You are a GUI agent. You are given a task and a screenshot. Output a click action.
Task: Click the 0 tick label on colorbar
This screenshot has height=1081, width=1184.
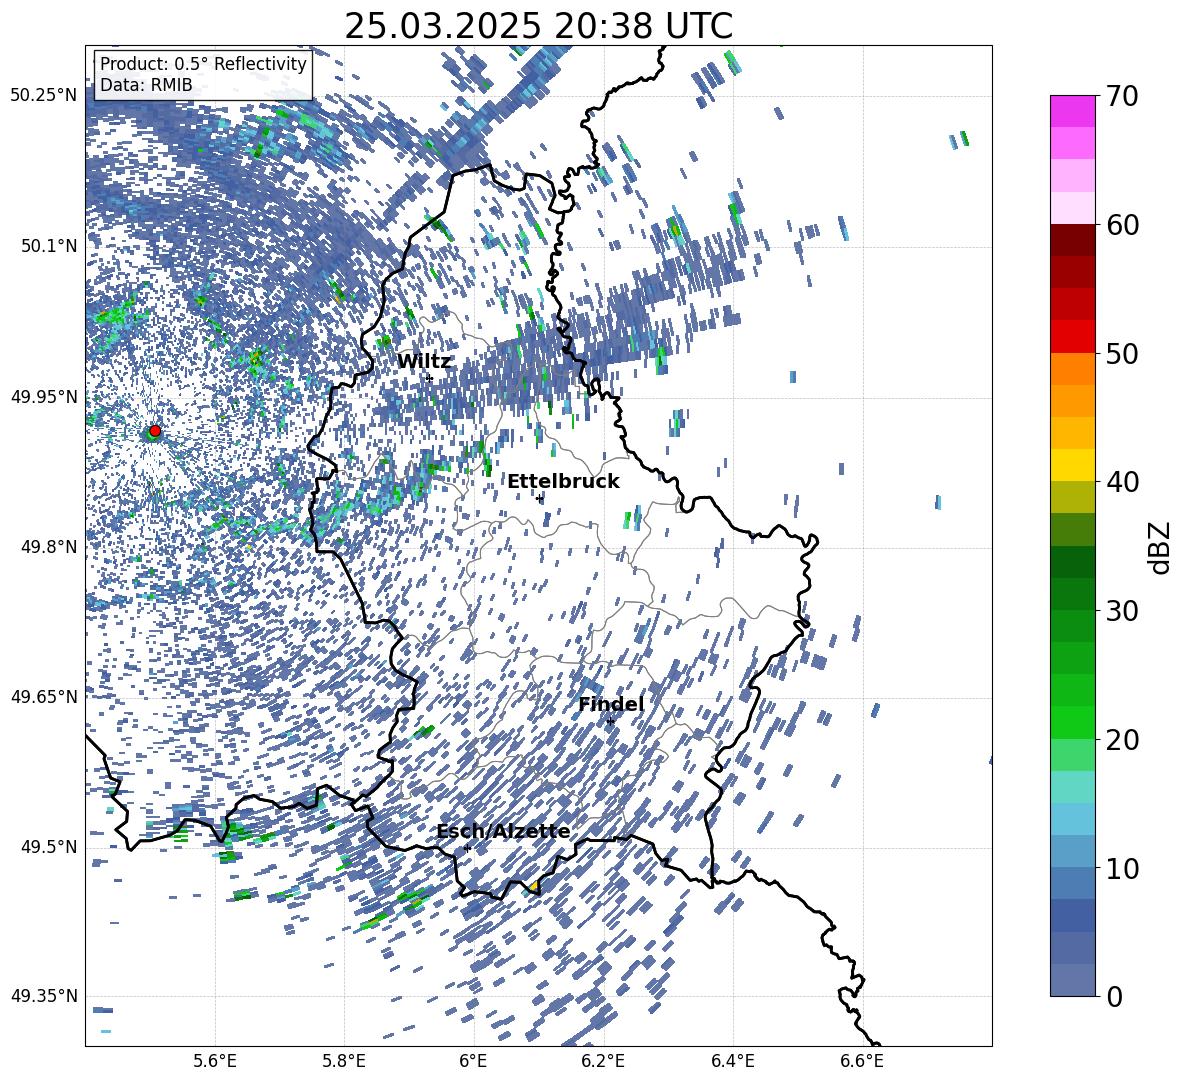pyautogui.click(x=1114, y=996)
